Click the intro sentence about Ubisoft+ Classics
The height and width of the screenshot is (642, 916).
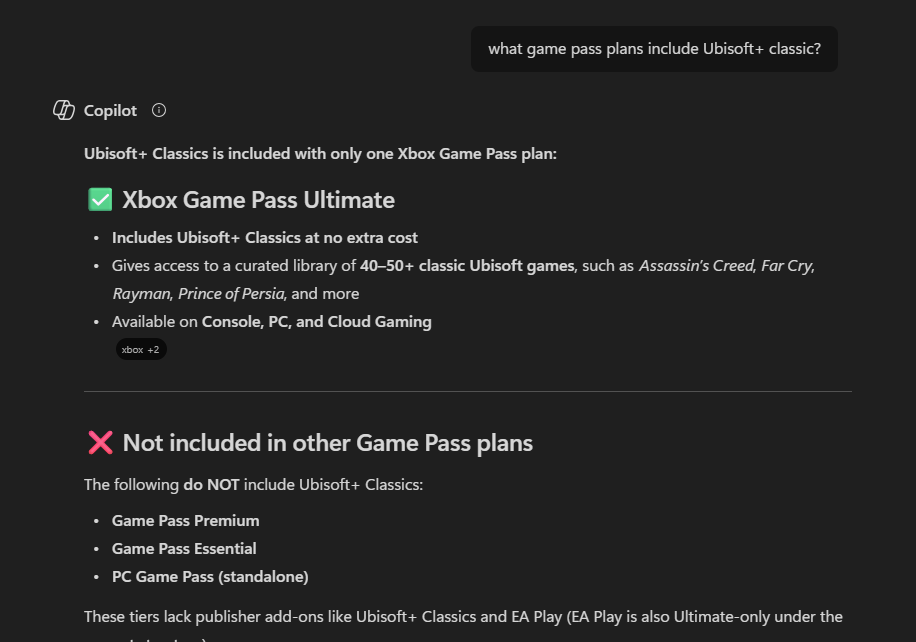(320, 154)
